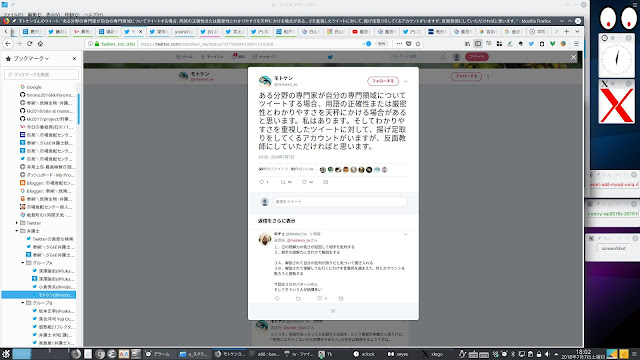
Task: Like the main tweet with the heart icon
Action: tap(304, 182)
